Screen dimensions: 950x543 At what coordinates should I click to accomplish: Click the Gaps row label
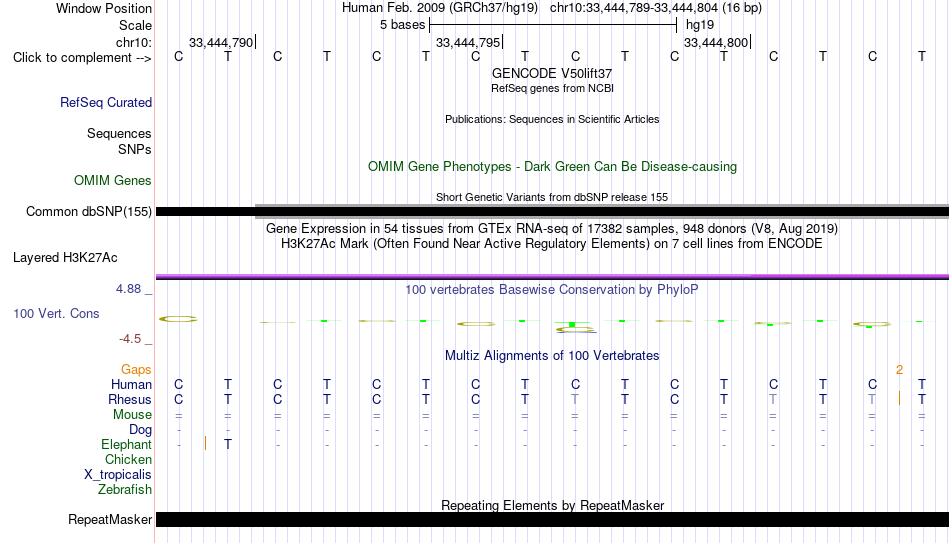pyautogui.click(x=136, y=370)
